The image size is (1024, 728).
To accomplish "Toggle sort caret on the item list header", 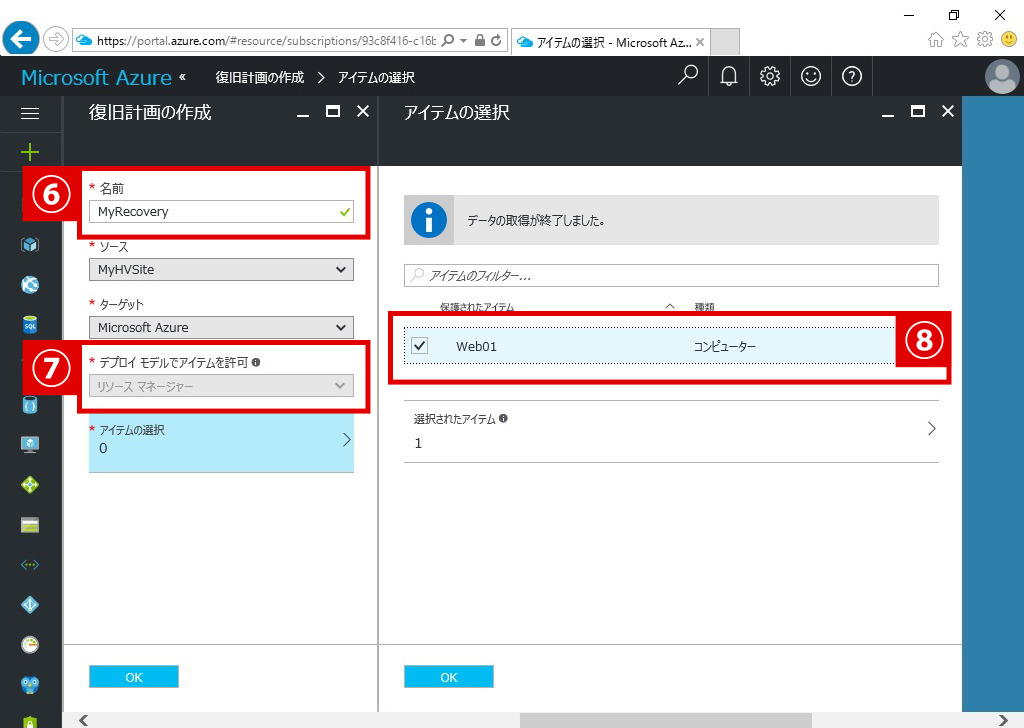I will [670, 306].
